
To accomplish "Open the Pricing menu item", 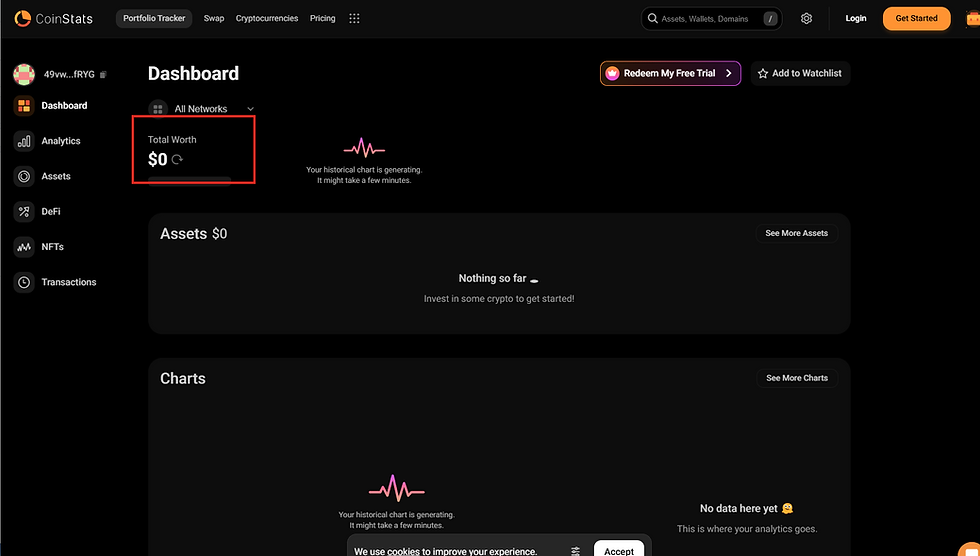I will (x=322, y=18).
